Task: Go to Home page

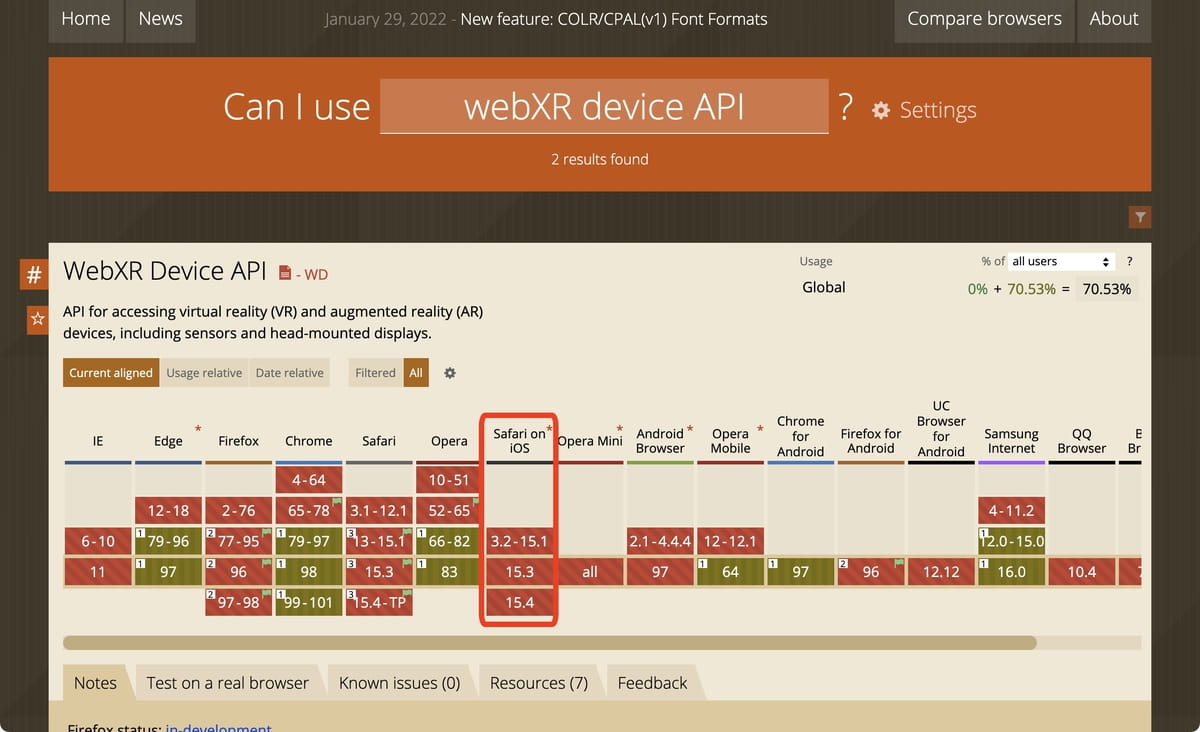Action: (86, 19)
